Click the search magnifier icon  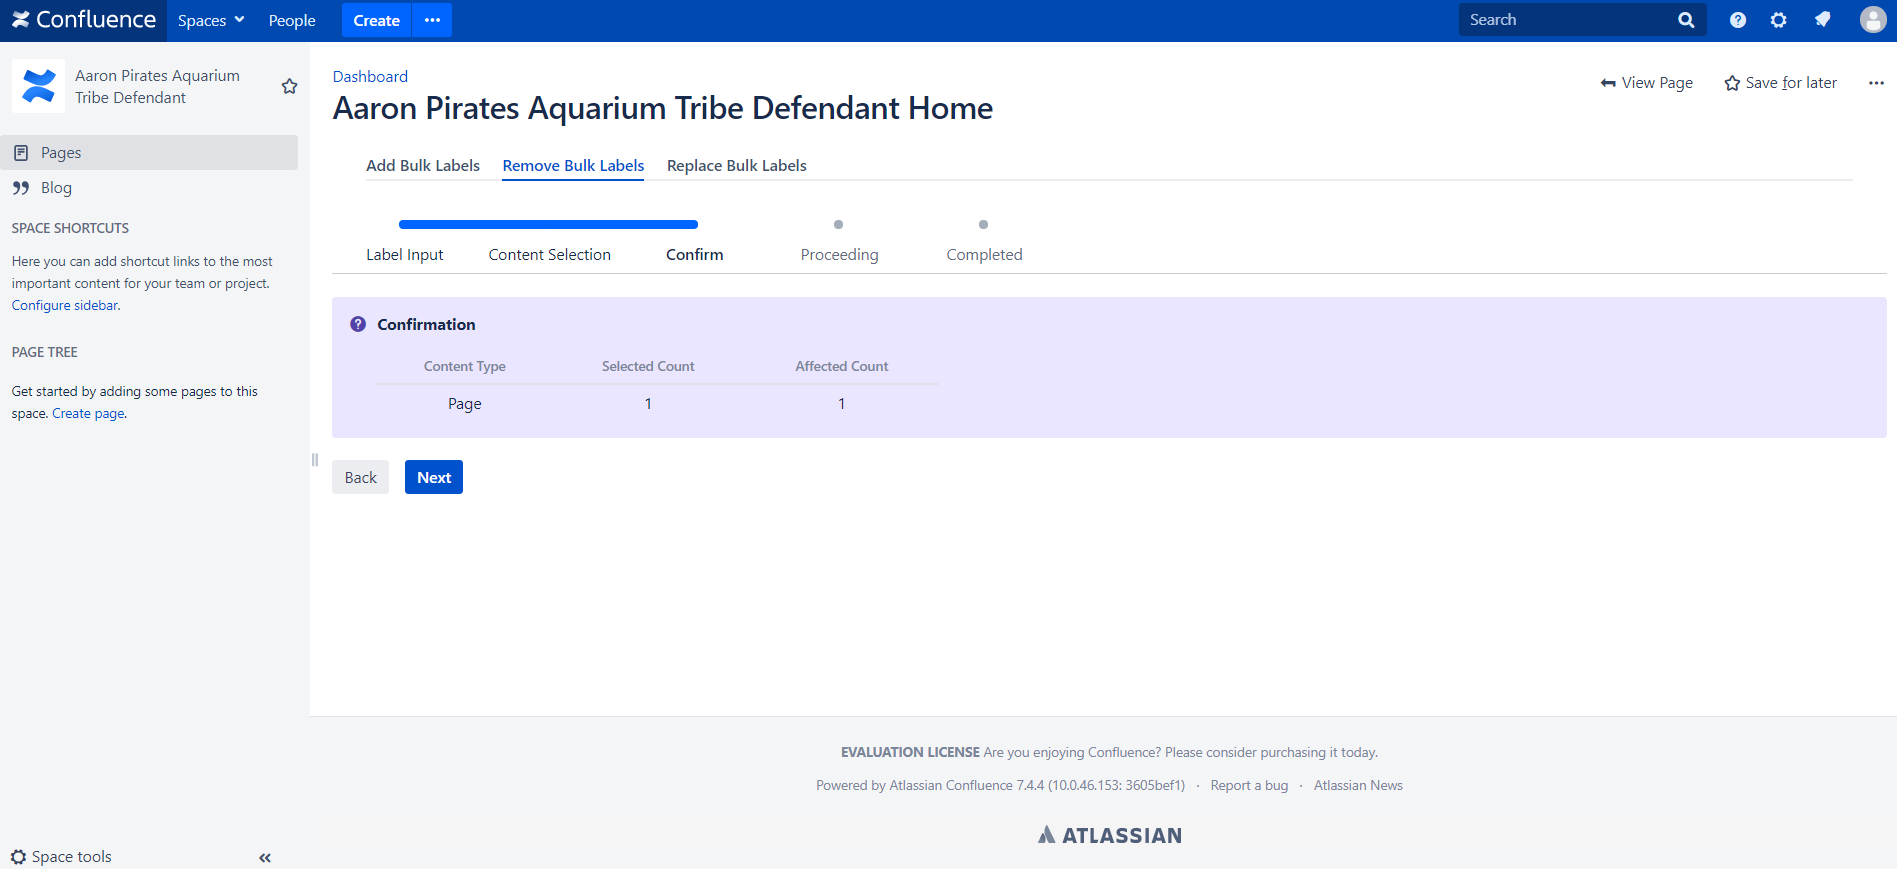point(1686,20)
